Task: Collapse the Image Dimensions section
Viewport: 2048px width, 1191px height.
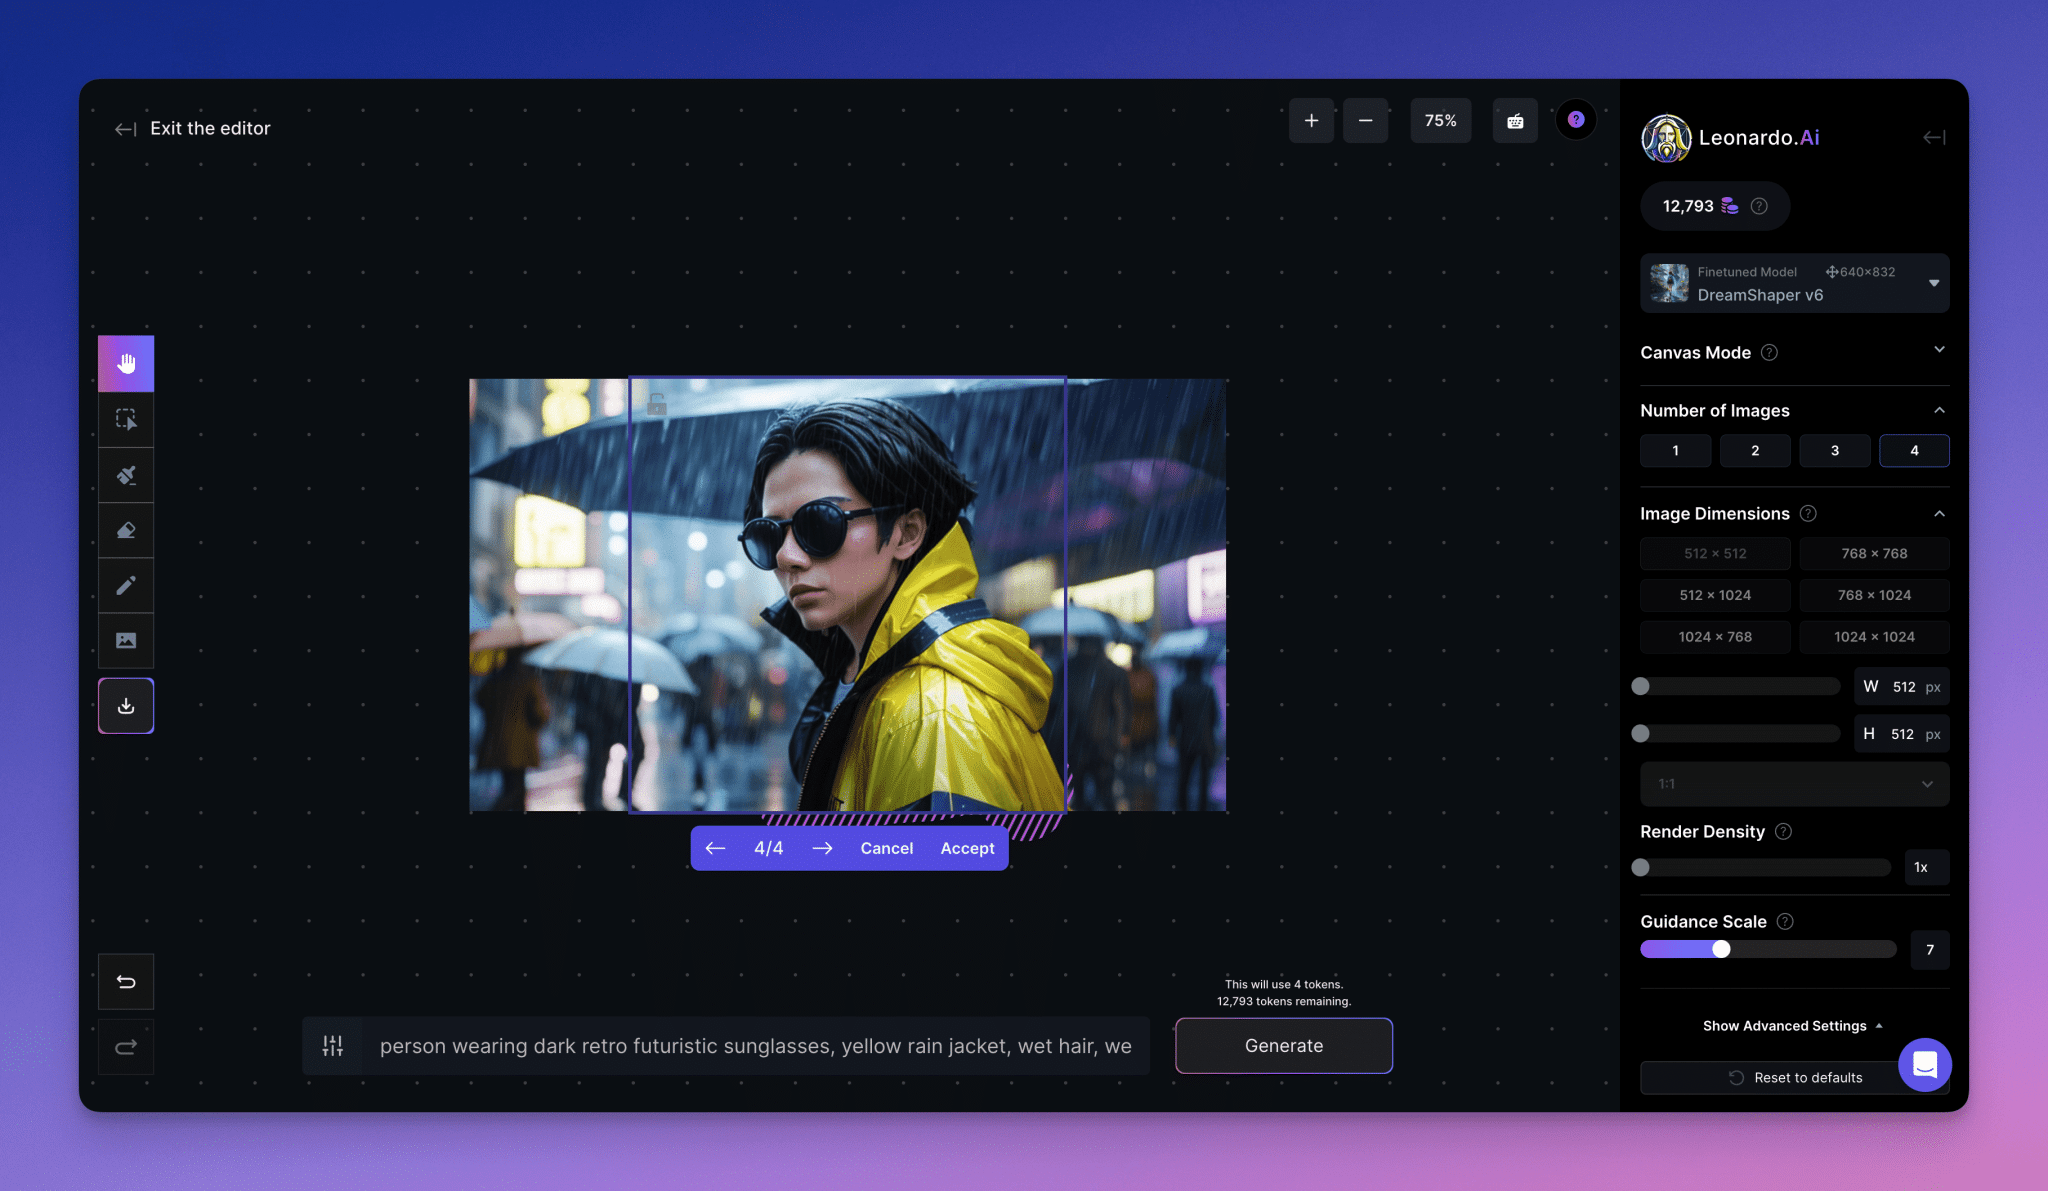Action: (x=1939, y=513)
